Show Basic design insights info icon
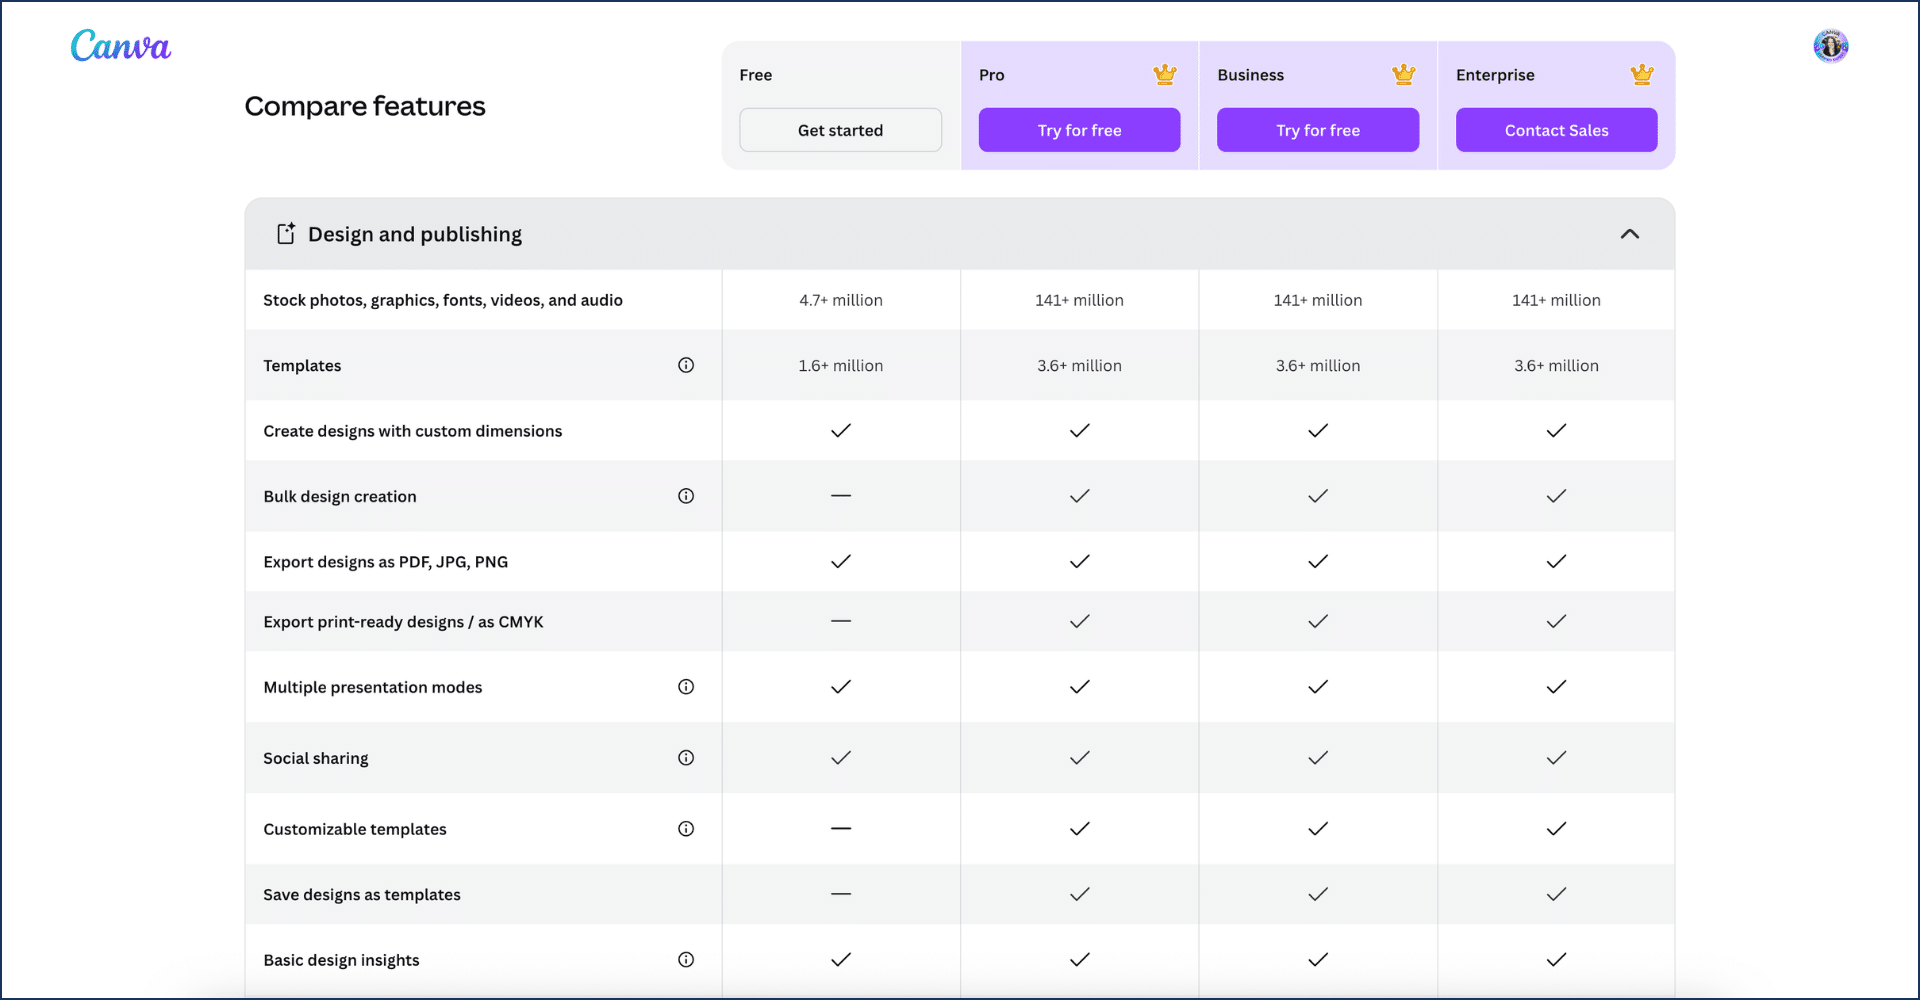The height and width of the screenshot is (1000, 1920). click(x=686, y=960)
